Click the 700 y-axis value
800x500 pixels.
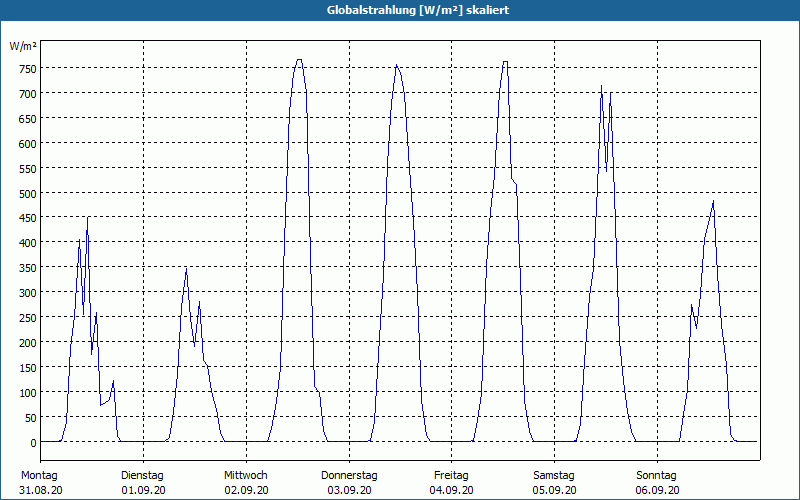click(28, 94)
